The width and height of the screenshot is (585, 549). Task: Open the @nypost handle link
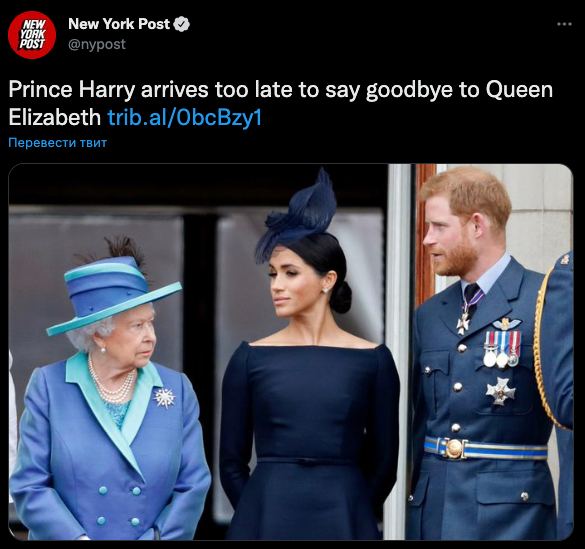point(97,44)
